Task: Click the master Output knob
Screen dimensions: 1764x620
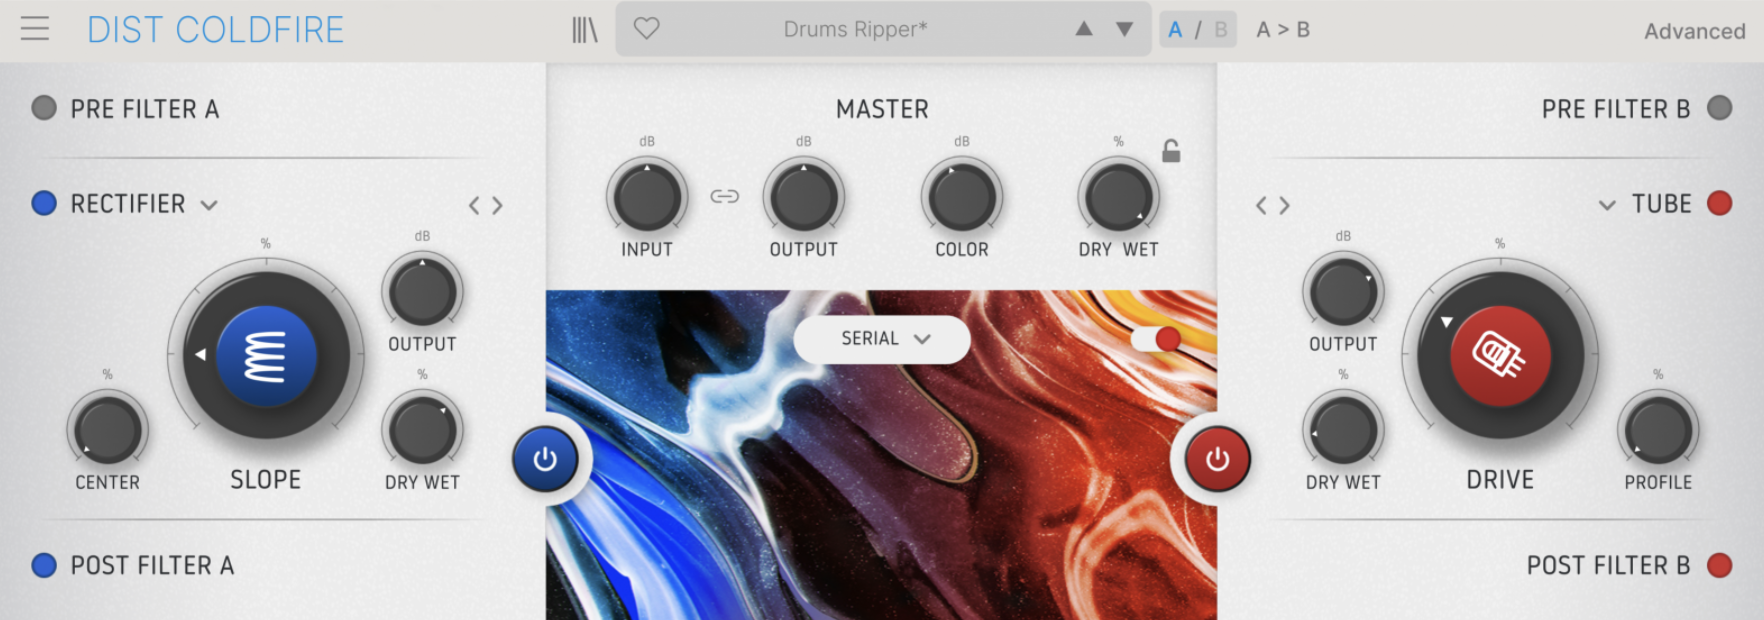Action: [804, 196]
